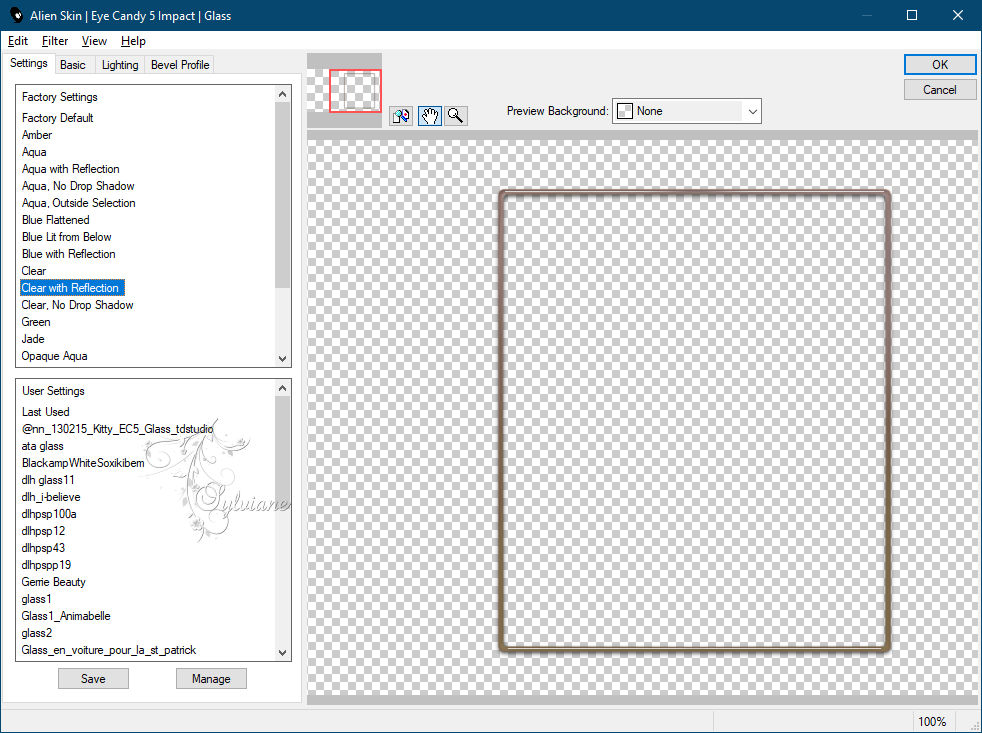Image resolution: width=982 pixels, height=733 pixels.
Task: Select Aqua, No Drop Shadow preset
Action: click(x=78, y=185)
